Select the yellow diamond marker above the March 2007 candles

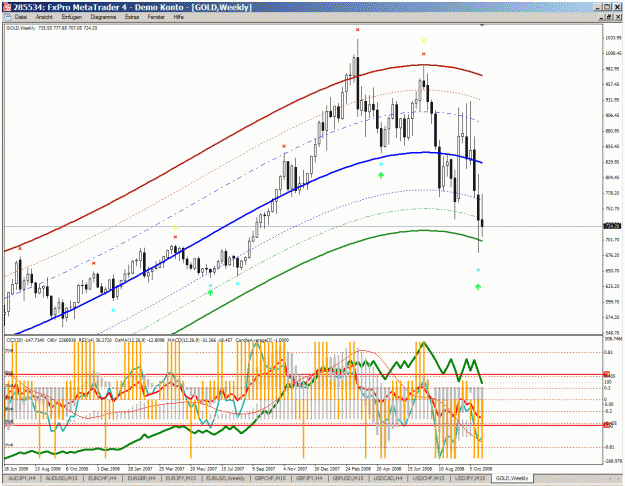click(x=175, y=228)
